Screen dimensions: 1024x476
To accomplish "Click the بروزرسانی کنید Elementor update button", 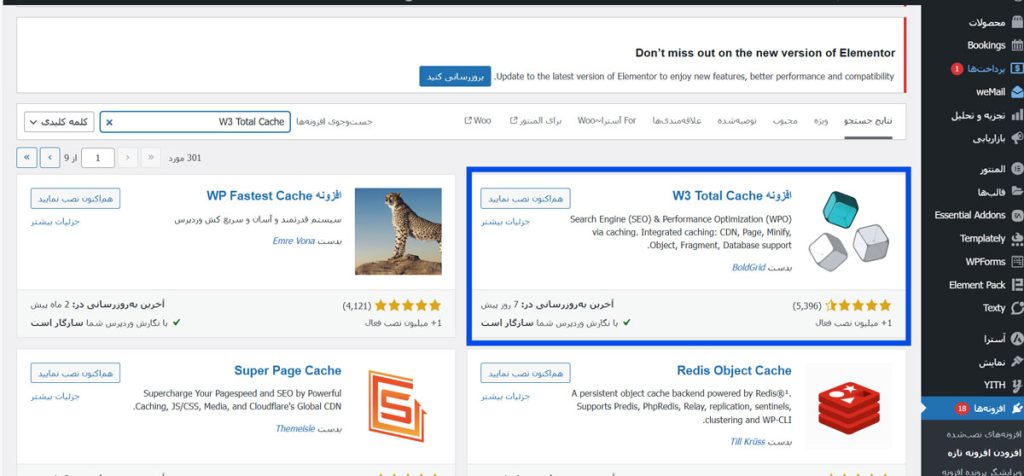I will click(455, 76).
